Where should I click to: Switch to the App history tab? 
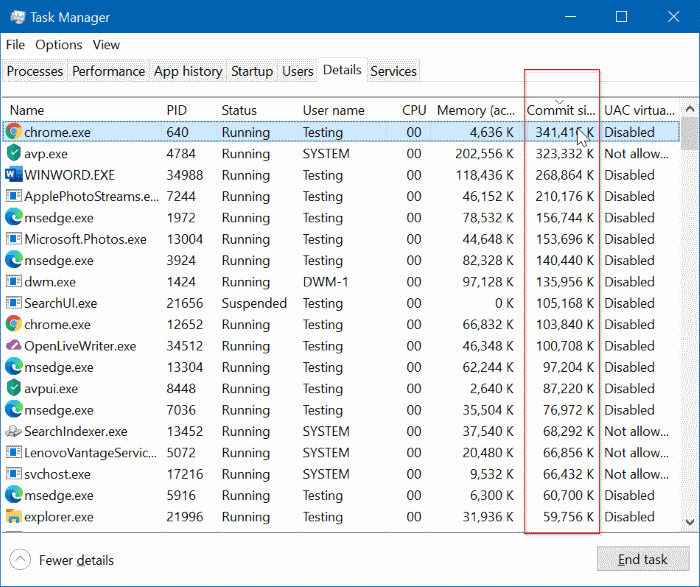point(188,71)
